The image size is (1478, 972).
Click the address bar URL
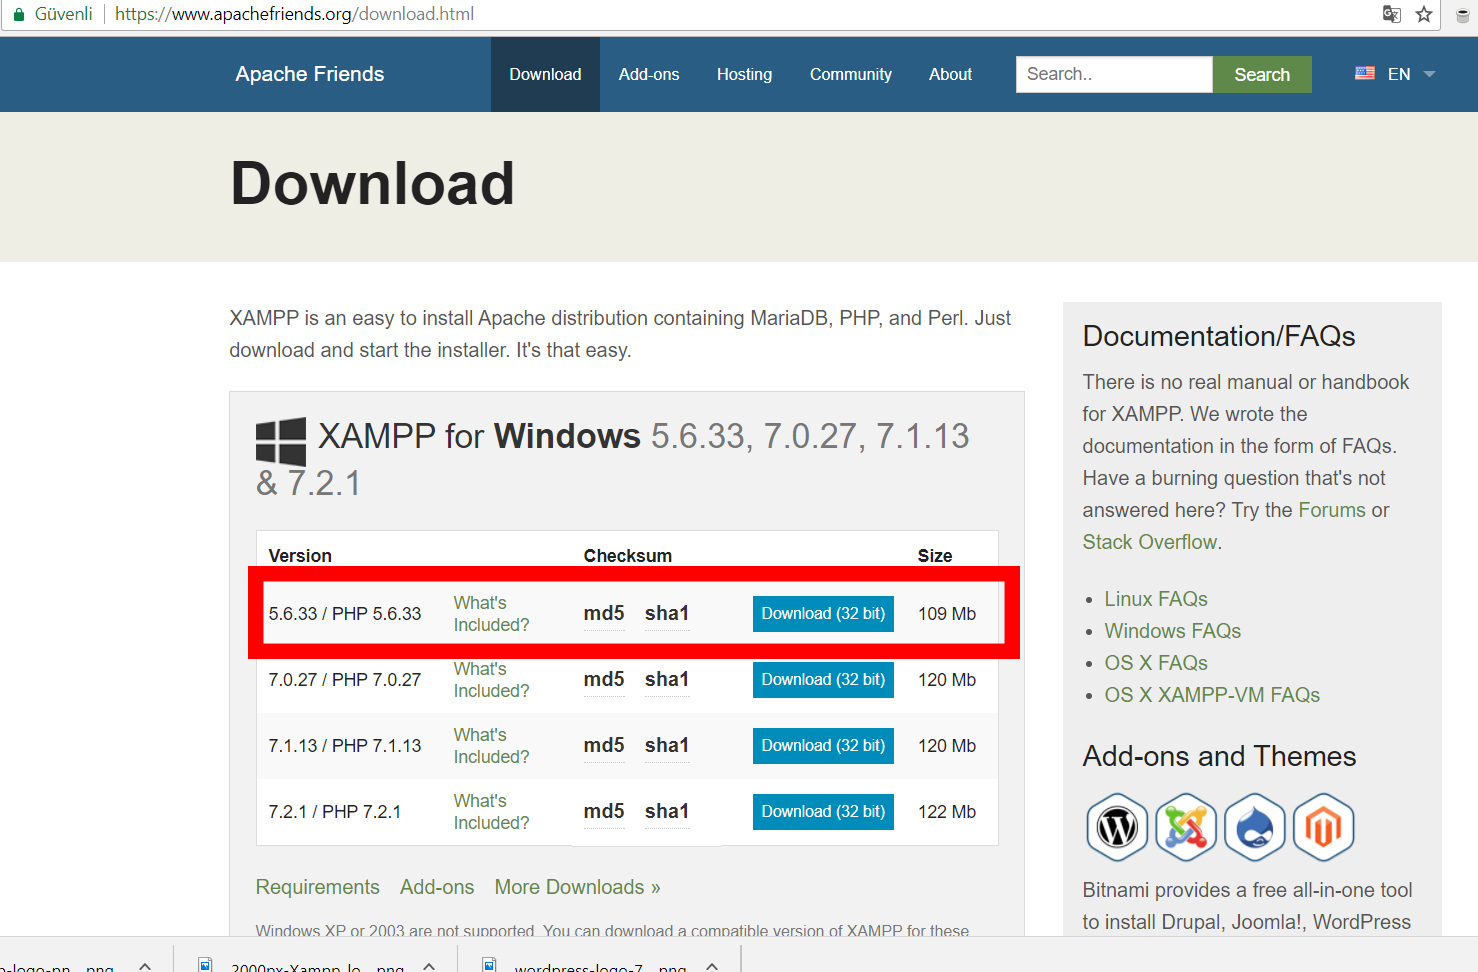[x=294, y=14]
